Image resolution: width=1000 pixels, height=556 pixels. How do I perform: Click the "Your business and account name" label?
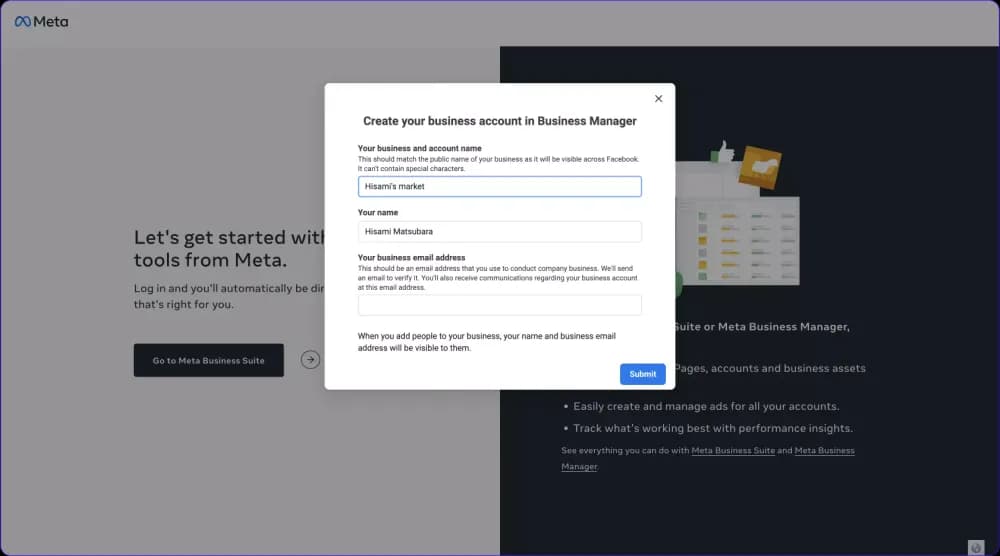419,148
